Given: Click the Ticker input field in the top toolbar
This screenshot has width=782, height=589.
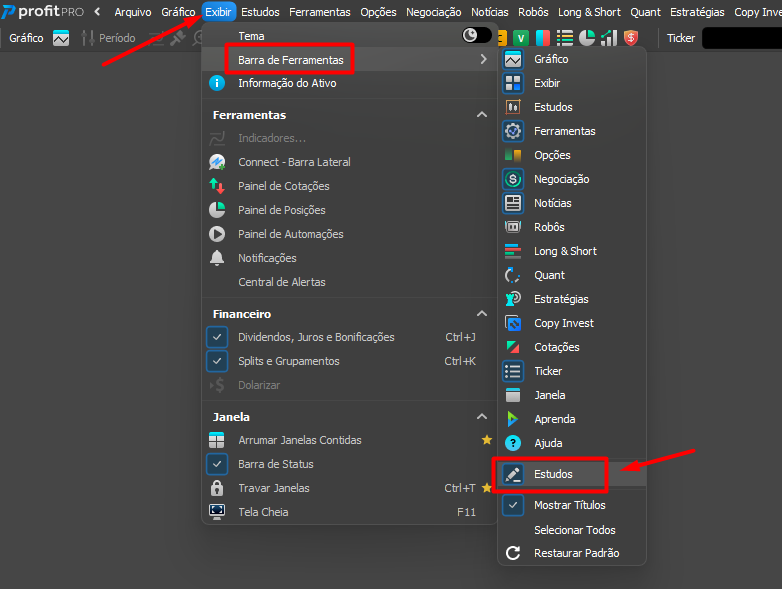Looking at the screenshot, I should tap(742, 38).
